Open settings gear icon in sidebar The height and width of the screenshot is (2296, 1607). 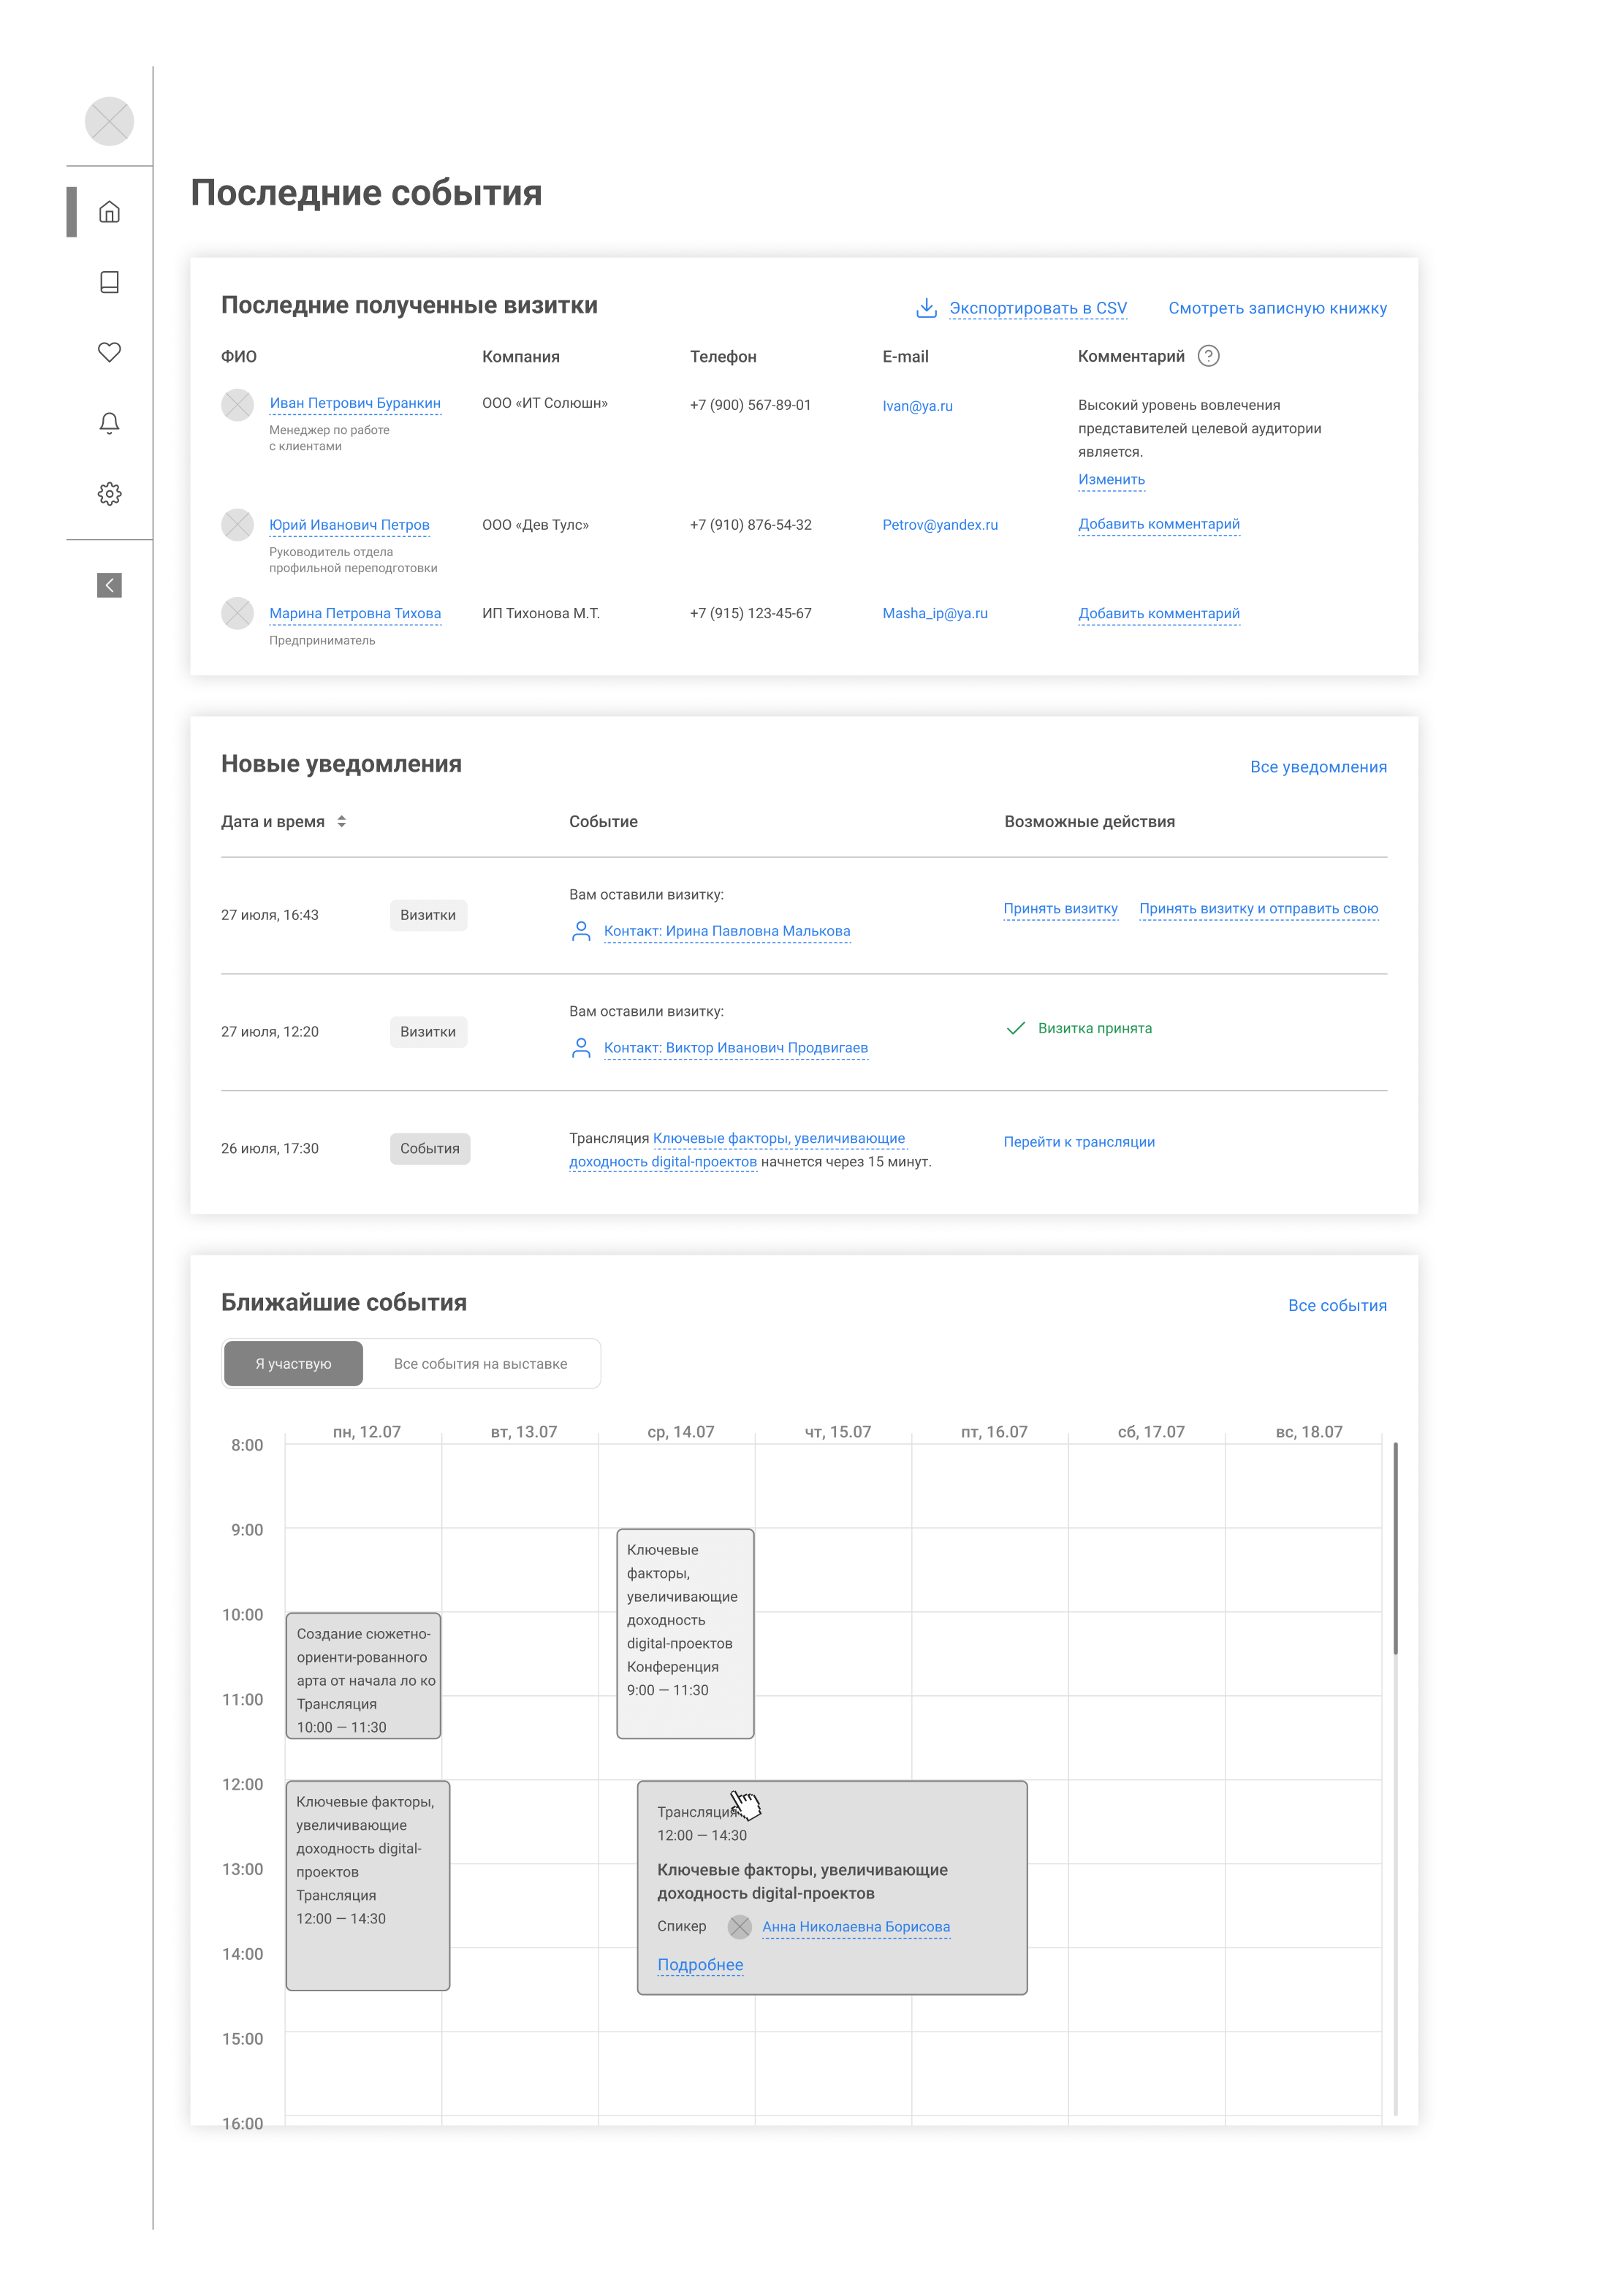(x=110, y=494)
